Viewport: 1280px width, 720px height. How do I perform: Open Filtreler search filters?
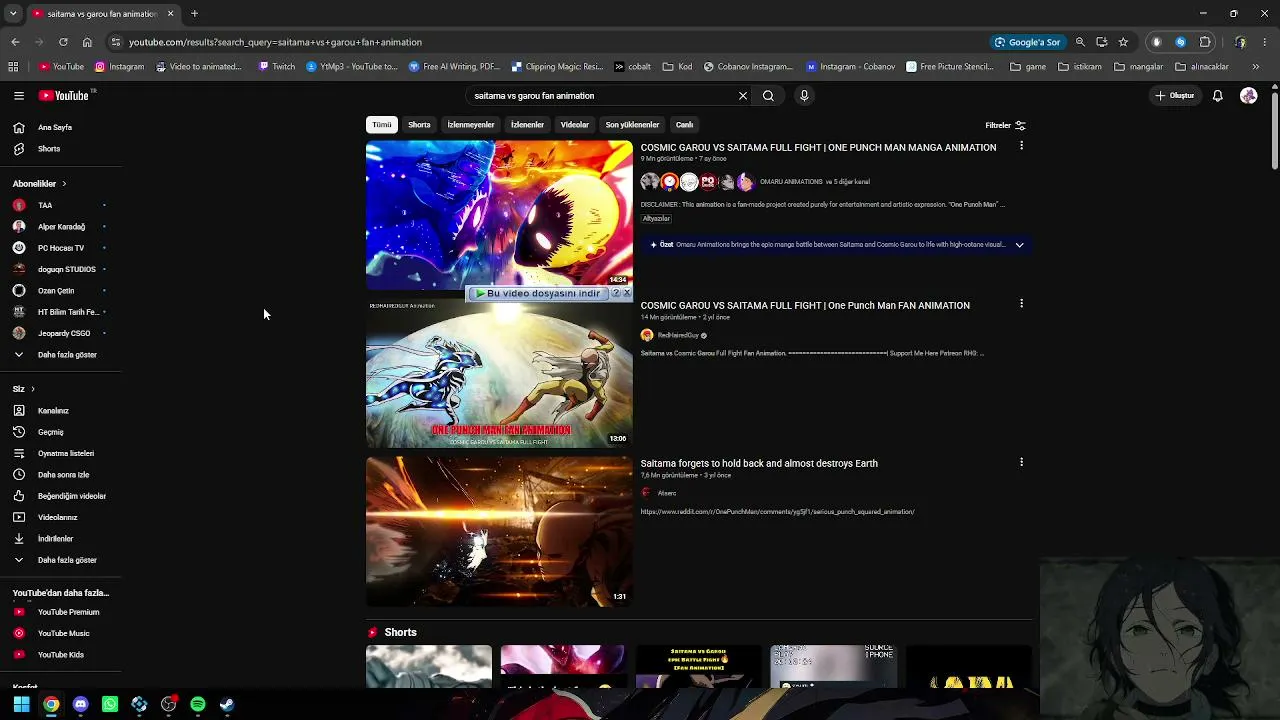[1005, 125]
